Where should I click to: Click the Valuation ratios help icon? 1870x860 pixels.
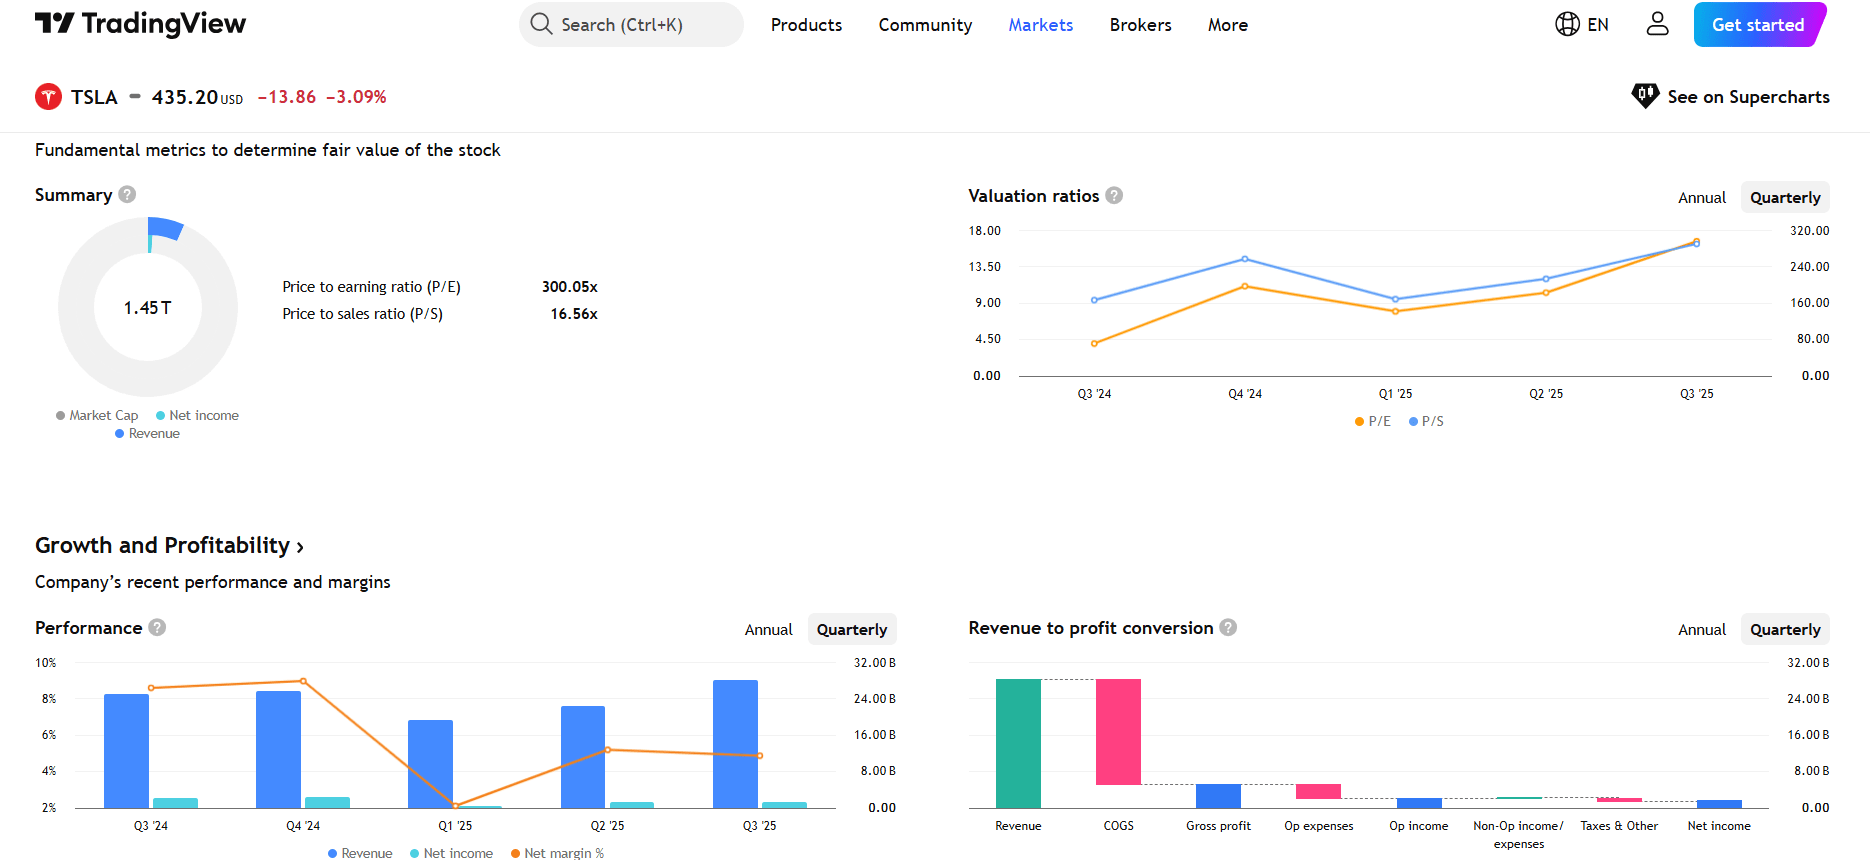pyautogui.click(x=1114, y=196)
